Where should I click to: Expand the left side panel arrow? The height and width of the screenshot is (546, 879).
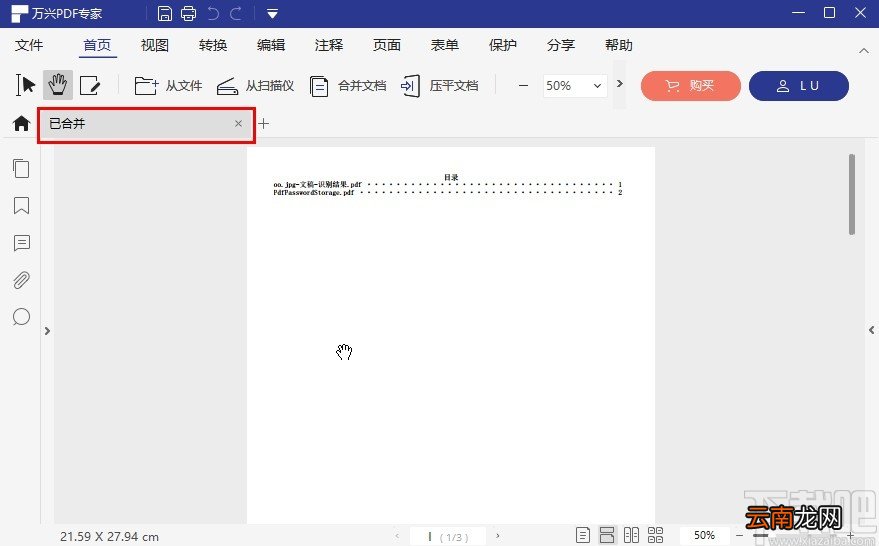point(48,331)
